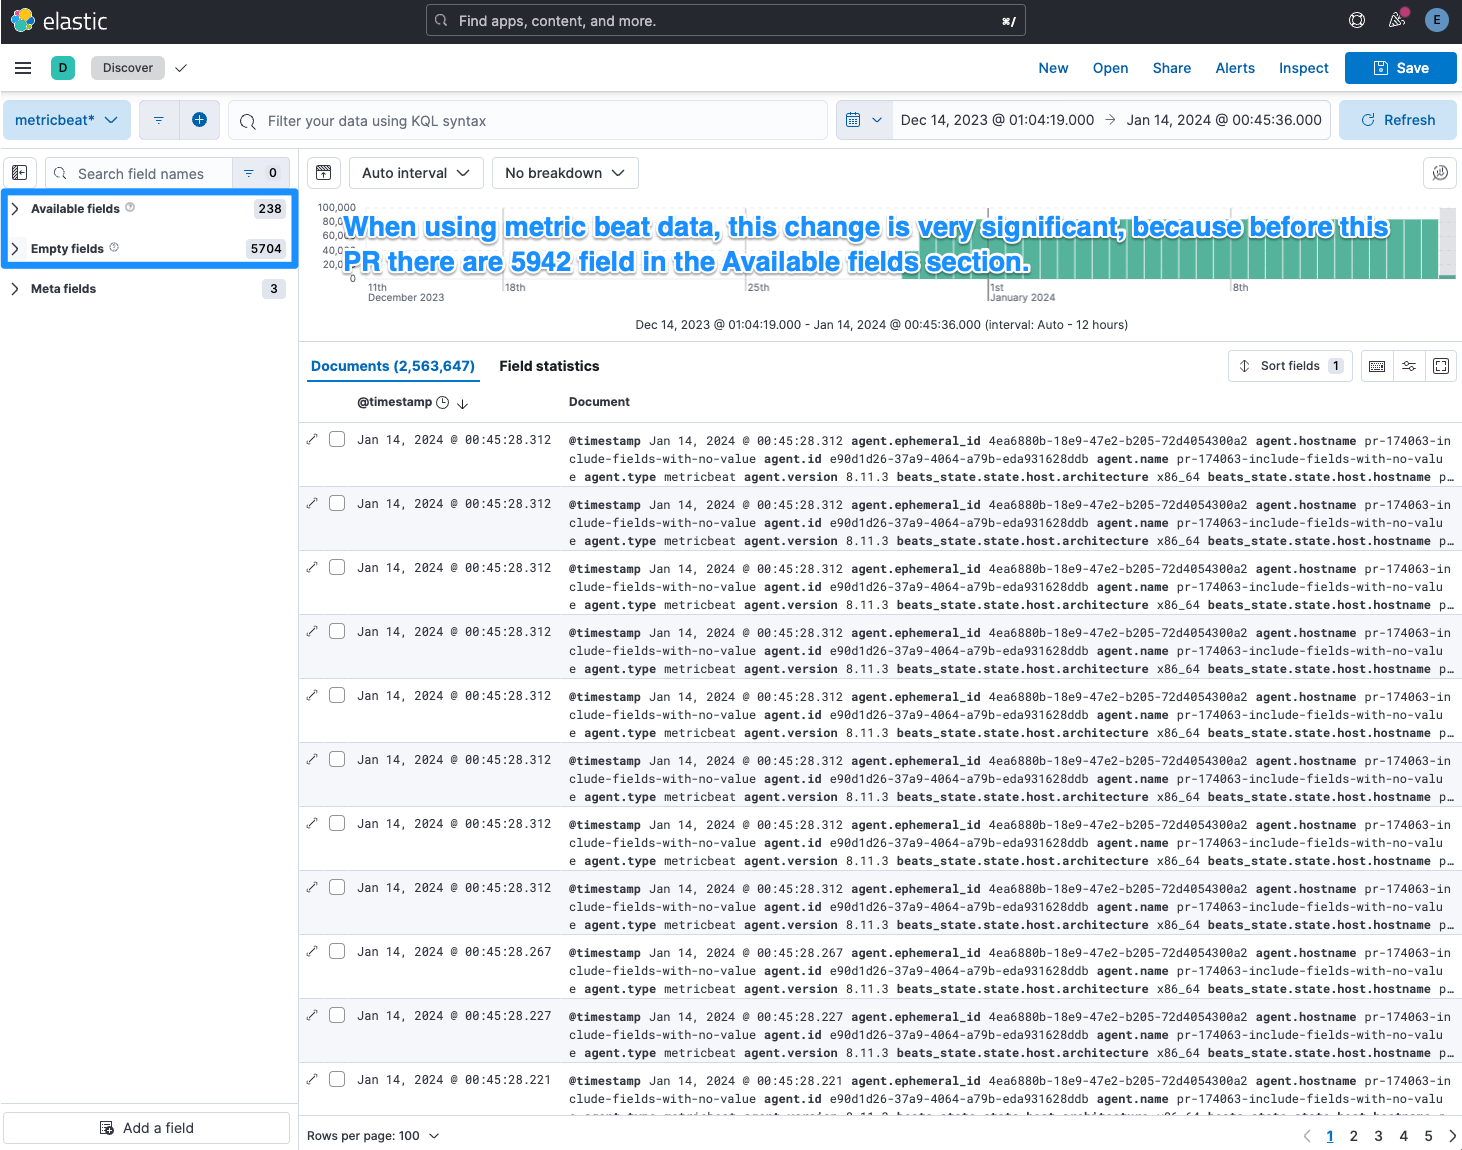The image size is (1462, 1150).
Task: Click the Save button
Action: (x=1400, y=68)
